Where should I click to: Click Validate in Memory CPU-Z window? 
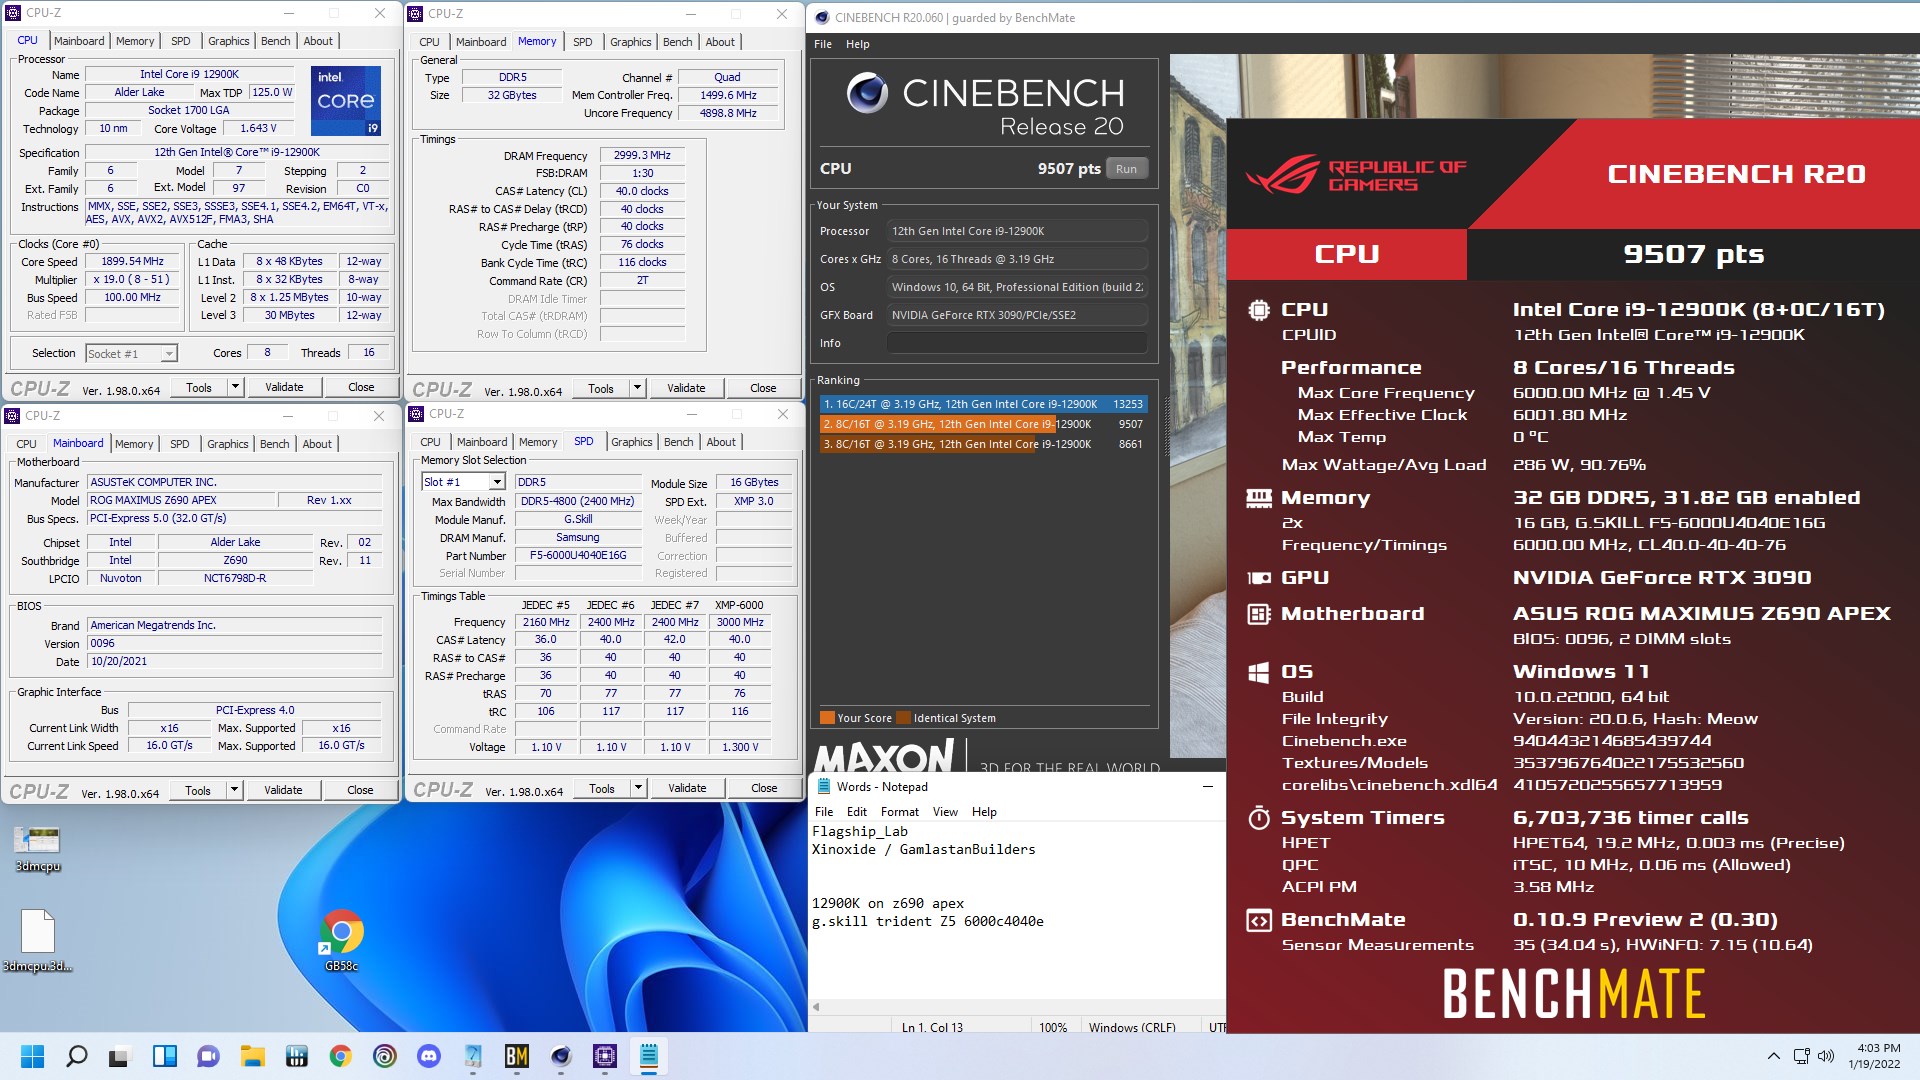[x=686, y=388]
